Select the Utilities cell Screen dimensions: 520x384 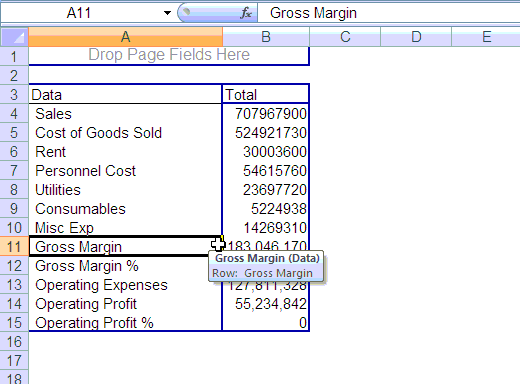[x=125, y=189]
